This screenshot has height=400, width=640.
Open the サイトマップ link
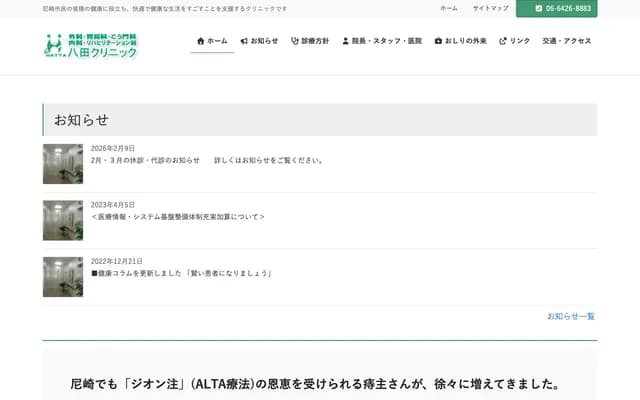pos(490,8)
